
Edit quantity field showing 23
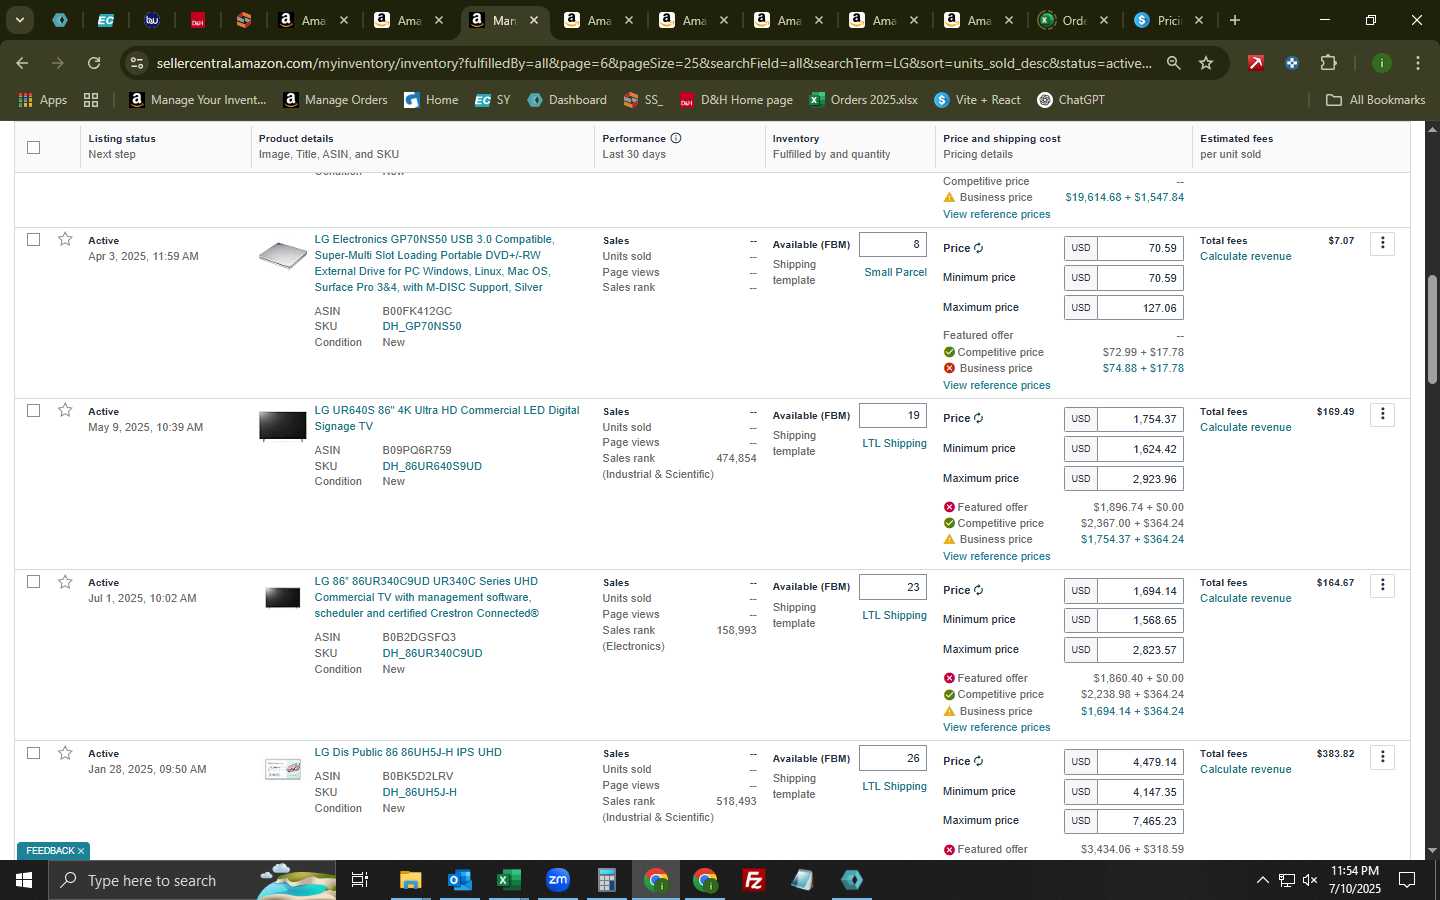(893, 587)
